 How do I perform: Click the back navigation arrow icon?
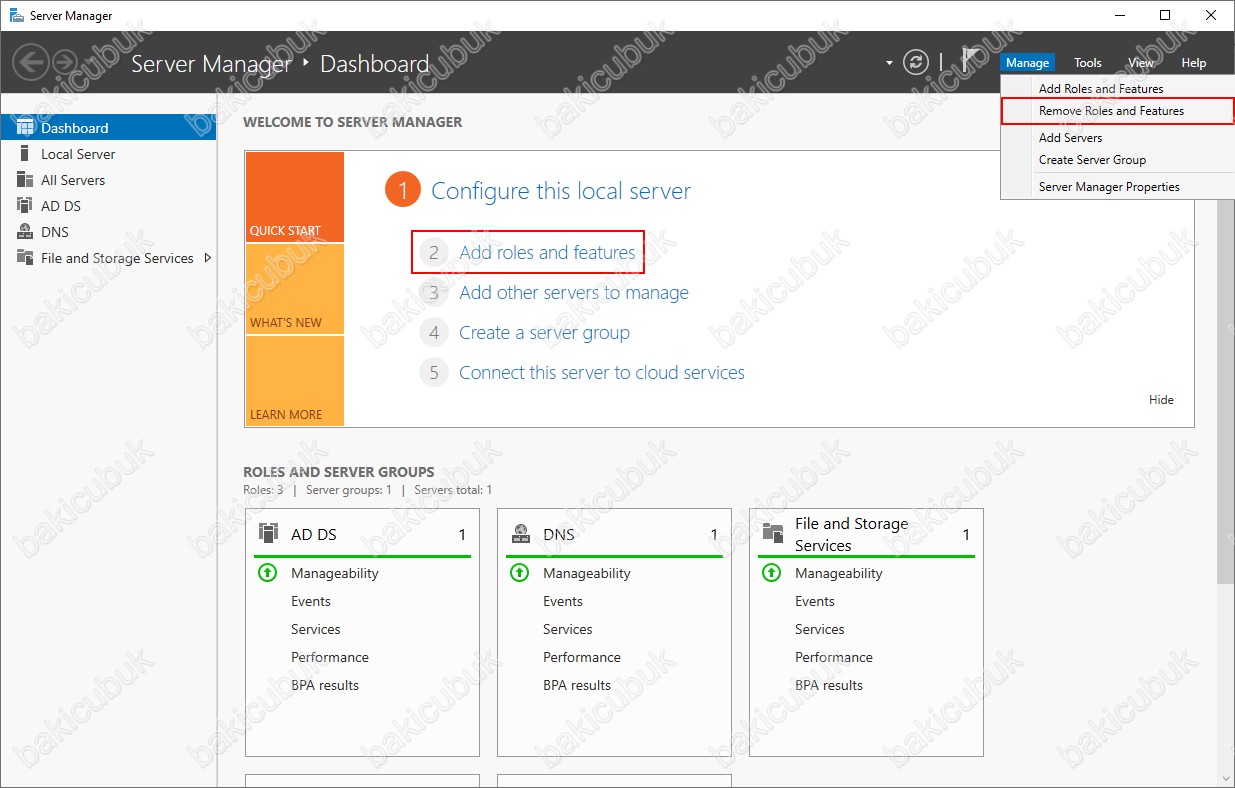click(31, 63)
